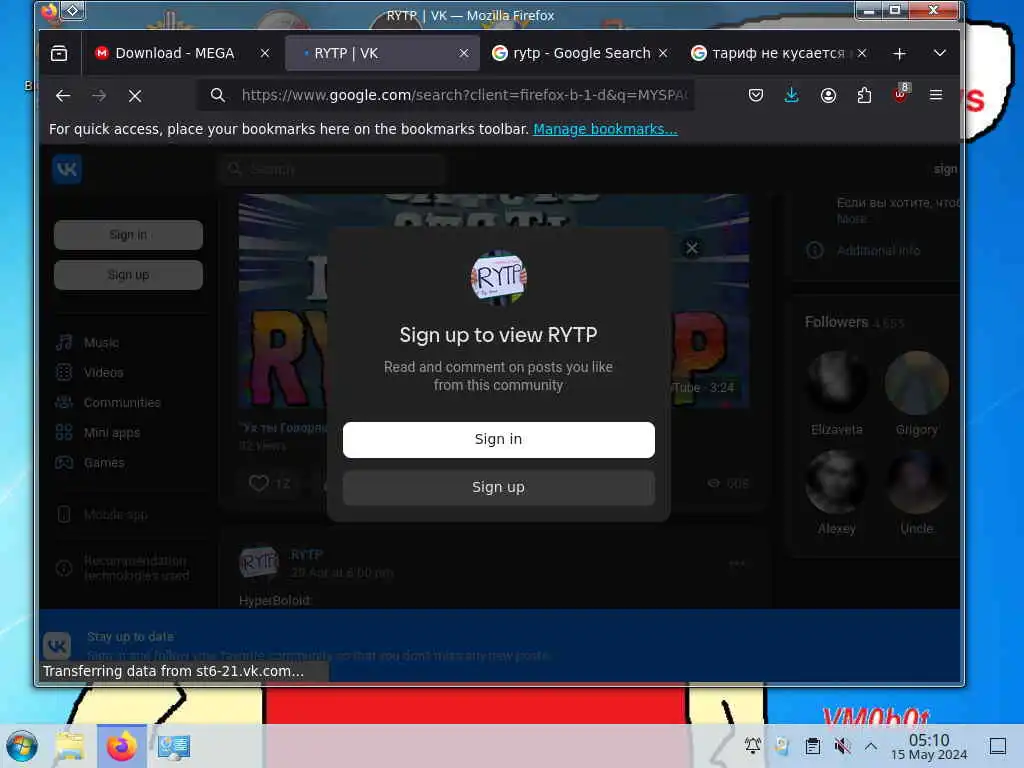The image size is (1024, 768).
Task: Open follower Grigory's avatar
Action: tap(917, 383)
